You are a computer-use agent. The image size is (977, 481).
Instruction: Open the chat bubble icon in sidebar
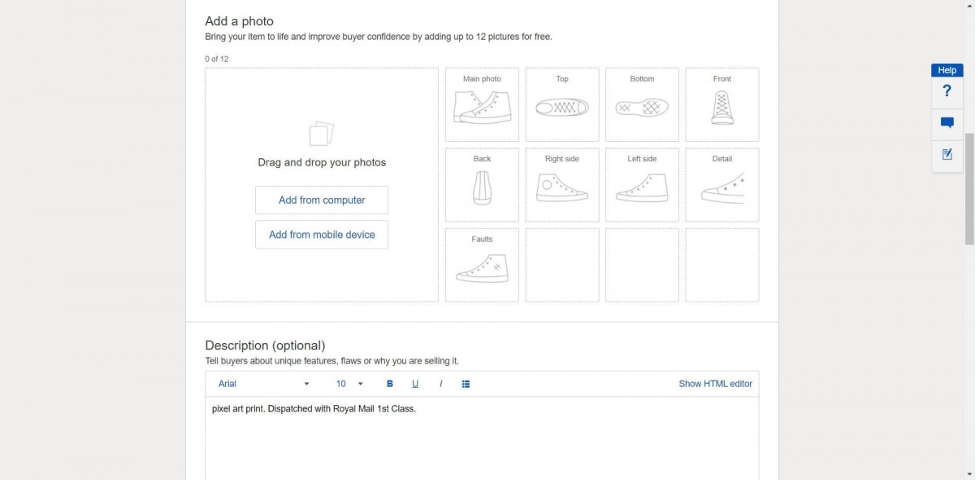[947, 123]
